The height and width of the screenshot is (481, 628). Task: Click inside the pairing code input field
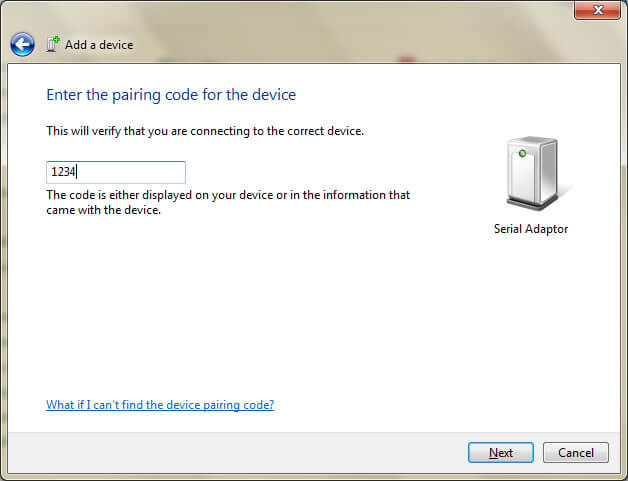pyautogui.click(x=115, y=172)
